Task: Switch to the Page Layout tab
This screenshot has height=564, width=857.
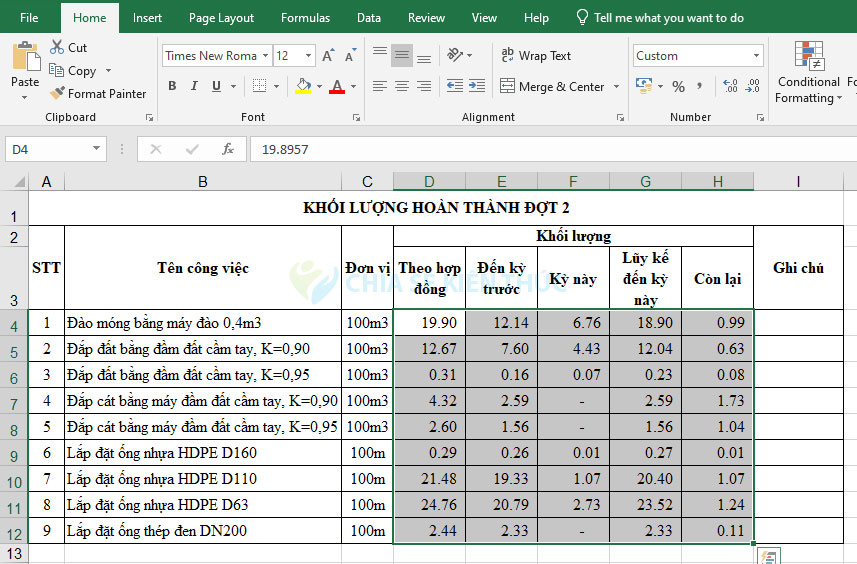Action: coord(221,17)
